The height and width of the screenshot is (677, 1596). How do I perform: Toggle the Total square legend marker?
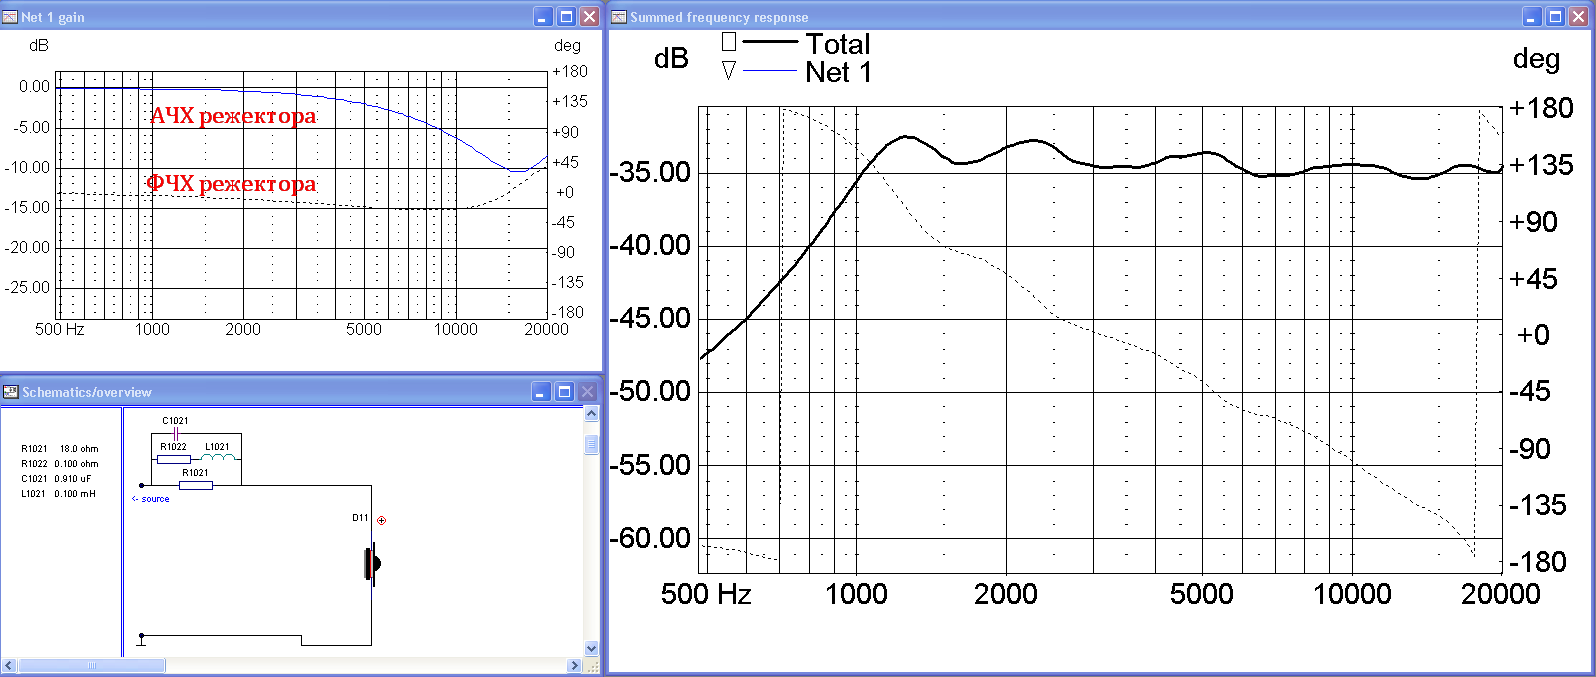coord(729,42)
